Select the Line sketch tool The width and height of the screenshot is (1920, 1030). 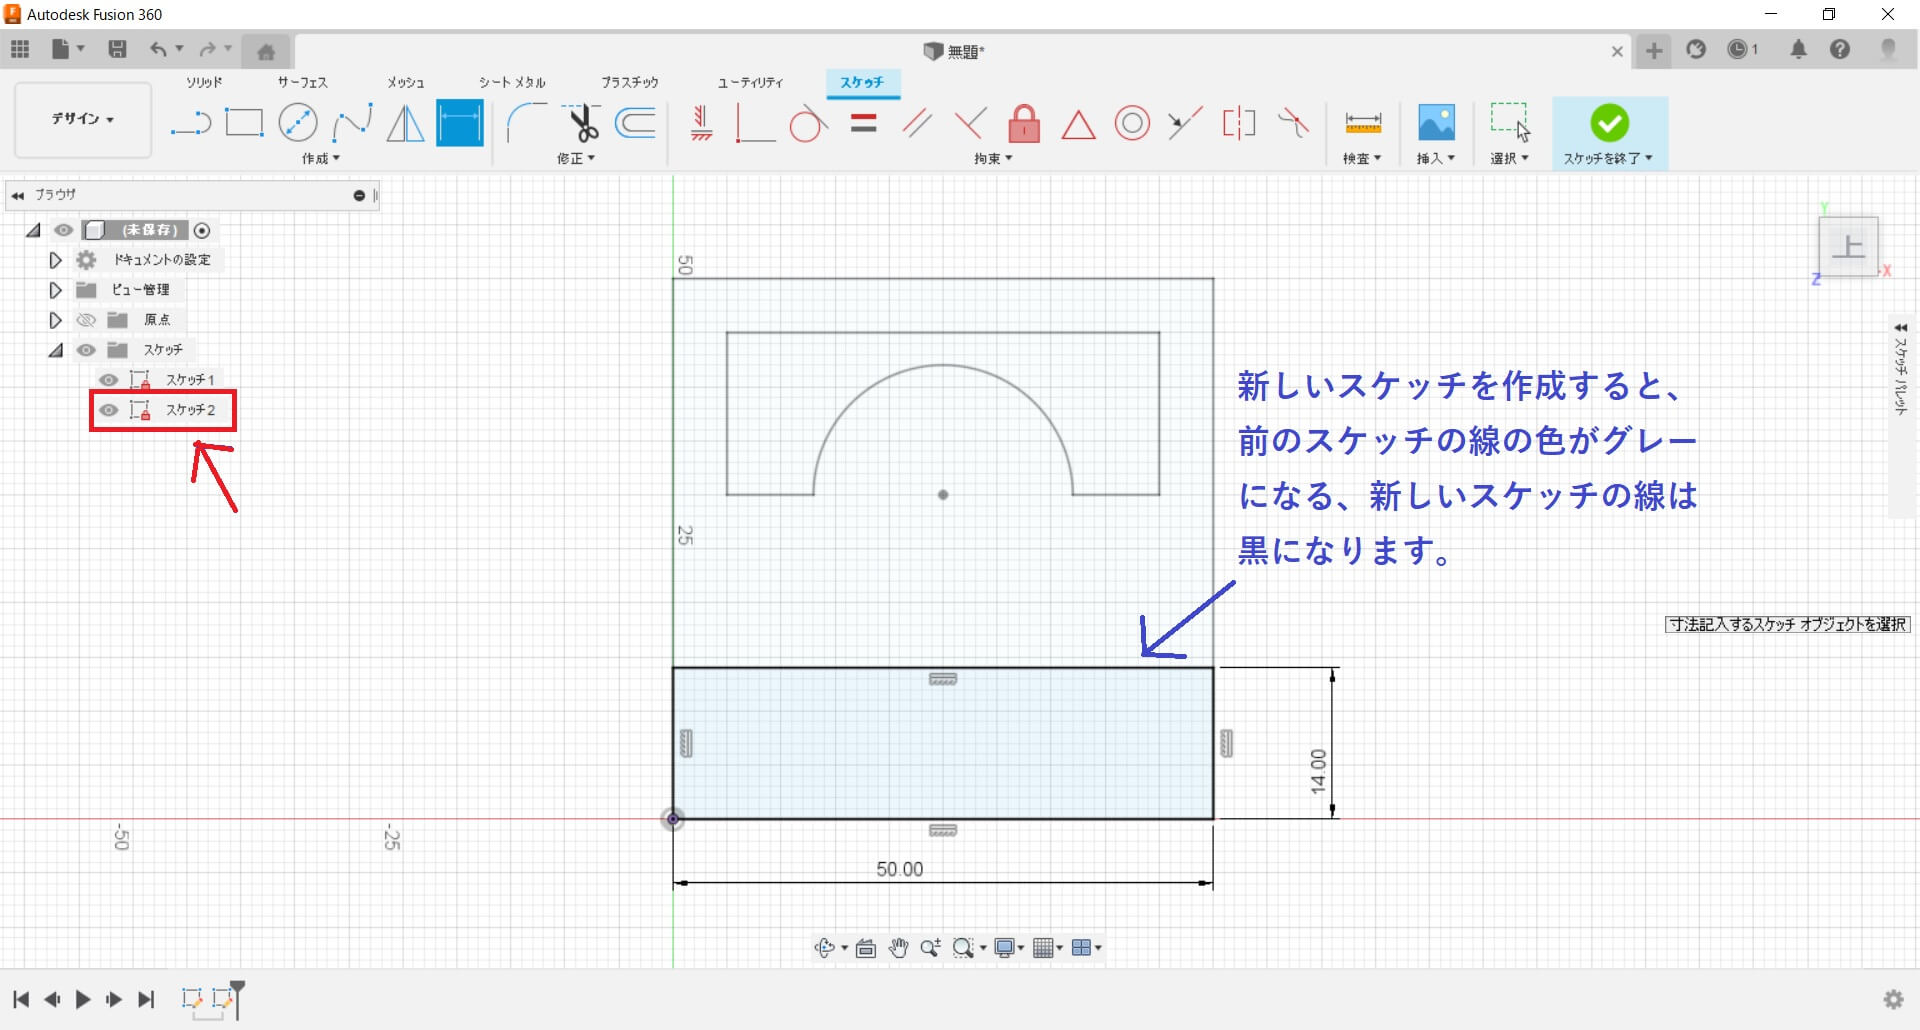(190, 124)
